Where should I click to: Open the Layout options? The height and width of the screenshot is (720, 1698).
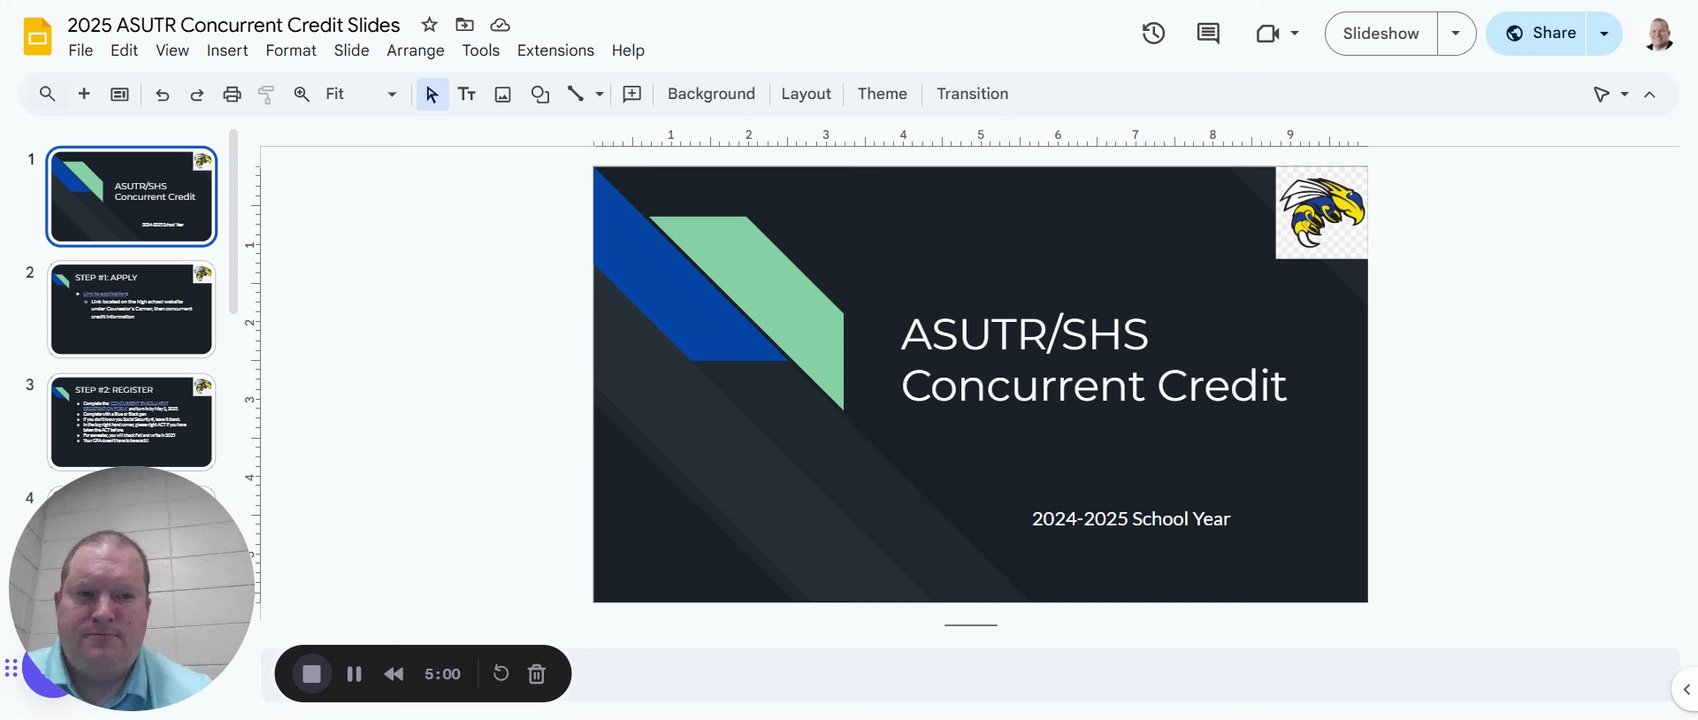pos(806,94)
